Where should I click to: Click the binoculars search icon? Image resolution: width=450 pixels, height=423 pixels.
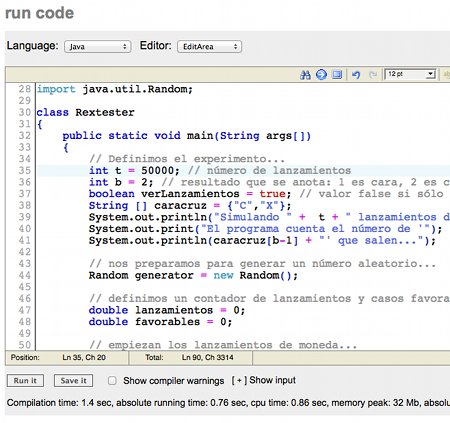(x=305, y=75)
